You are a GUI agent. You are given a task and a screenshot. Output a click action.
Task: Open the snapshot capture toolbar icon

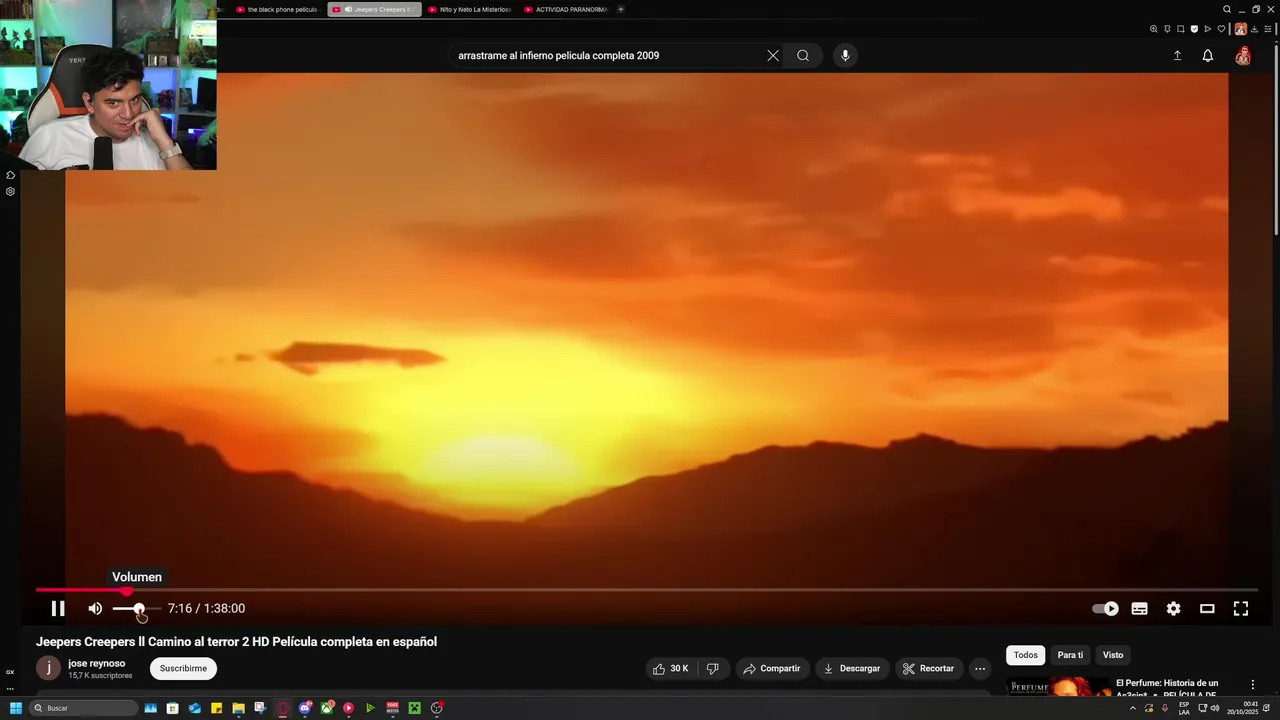tap(1180, 29)
